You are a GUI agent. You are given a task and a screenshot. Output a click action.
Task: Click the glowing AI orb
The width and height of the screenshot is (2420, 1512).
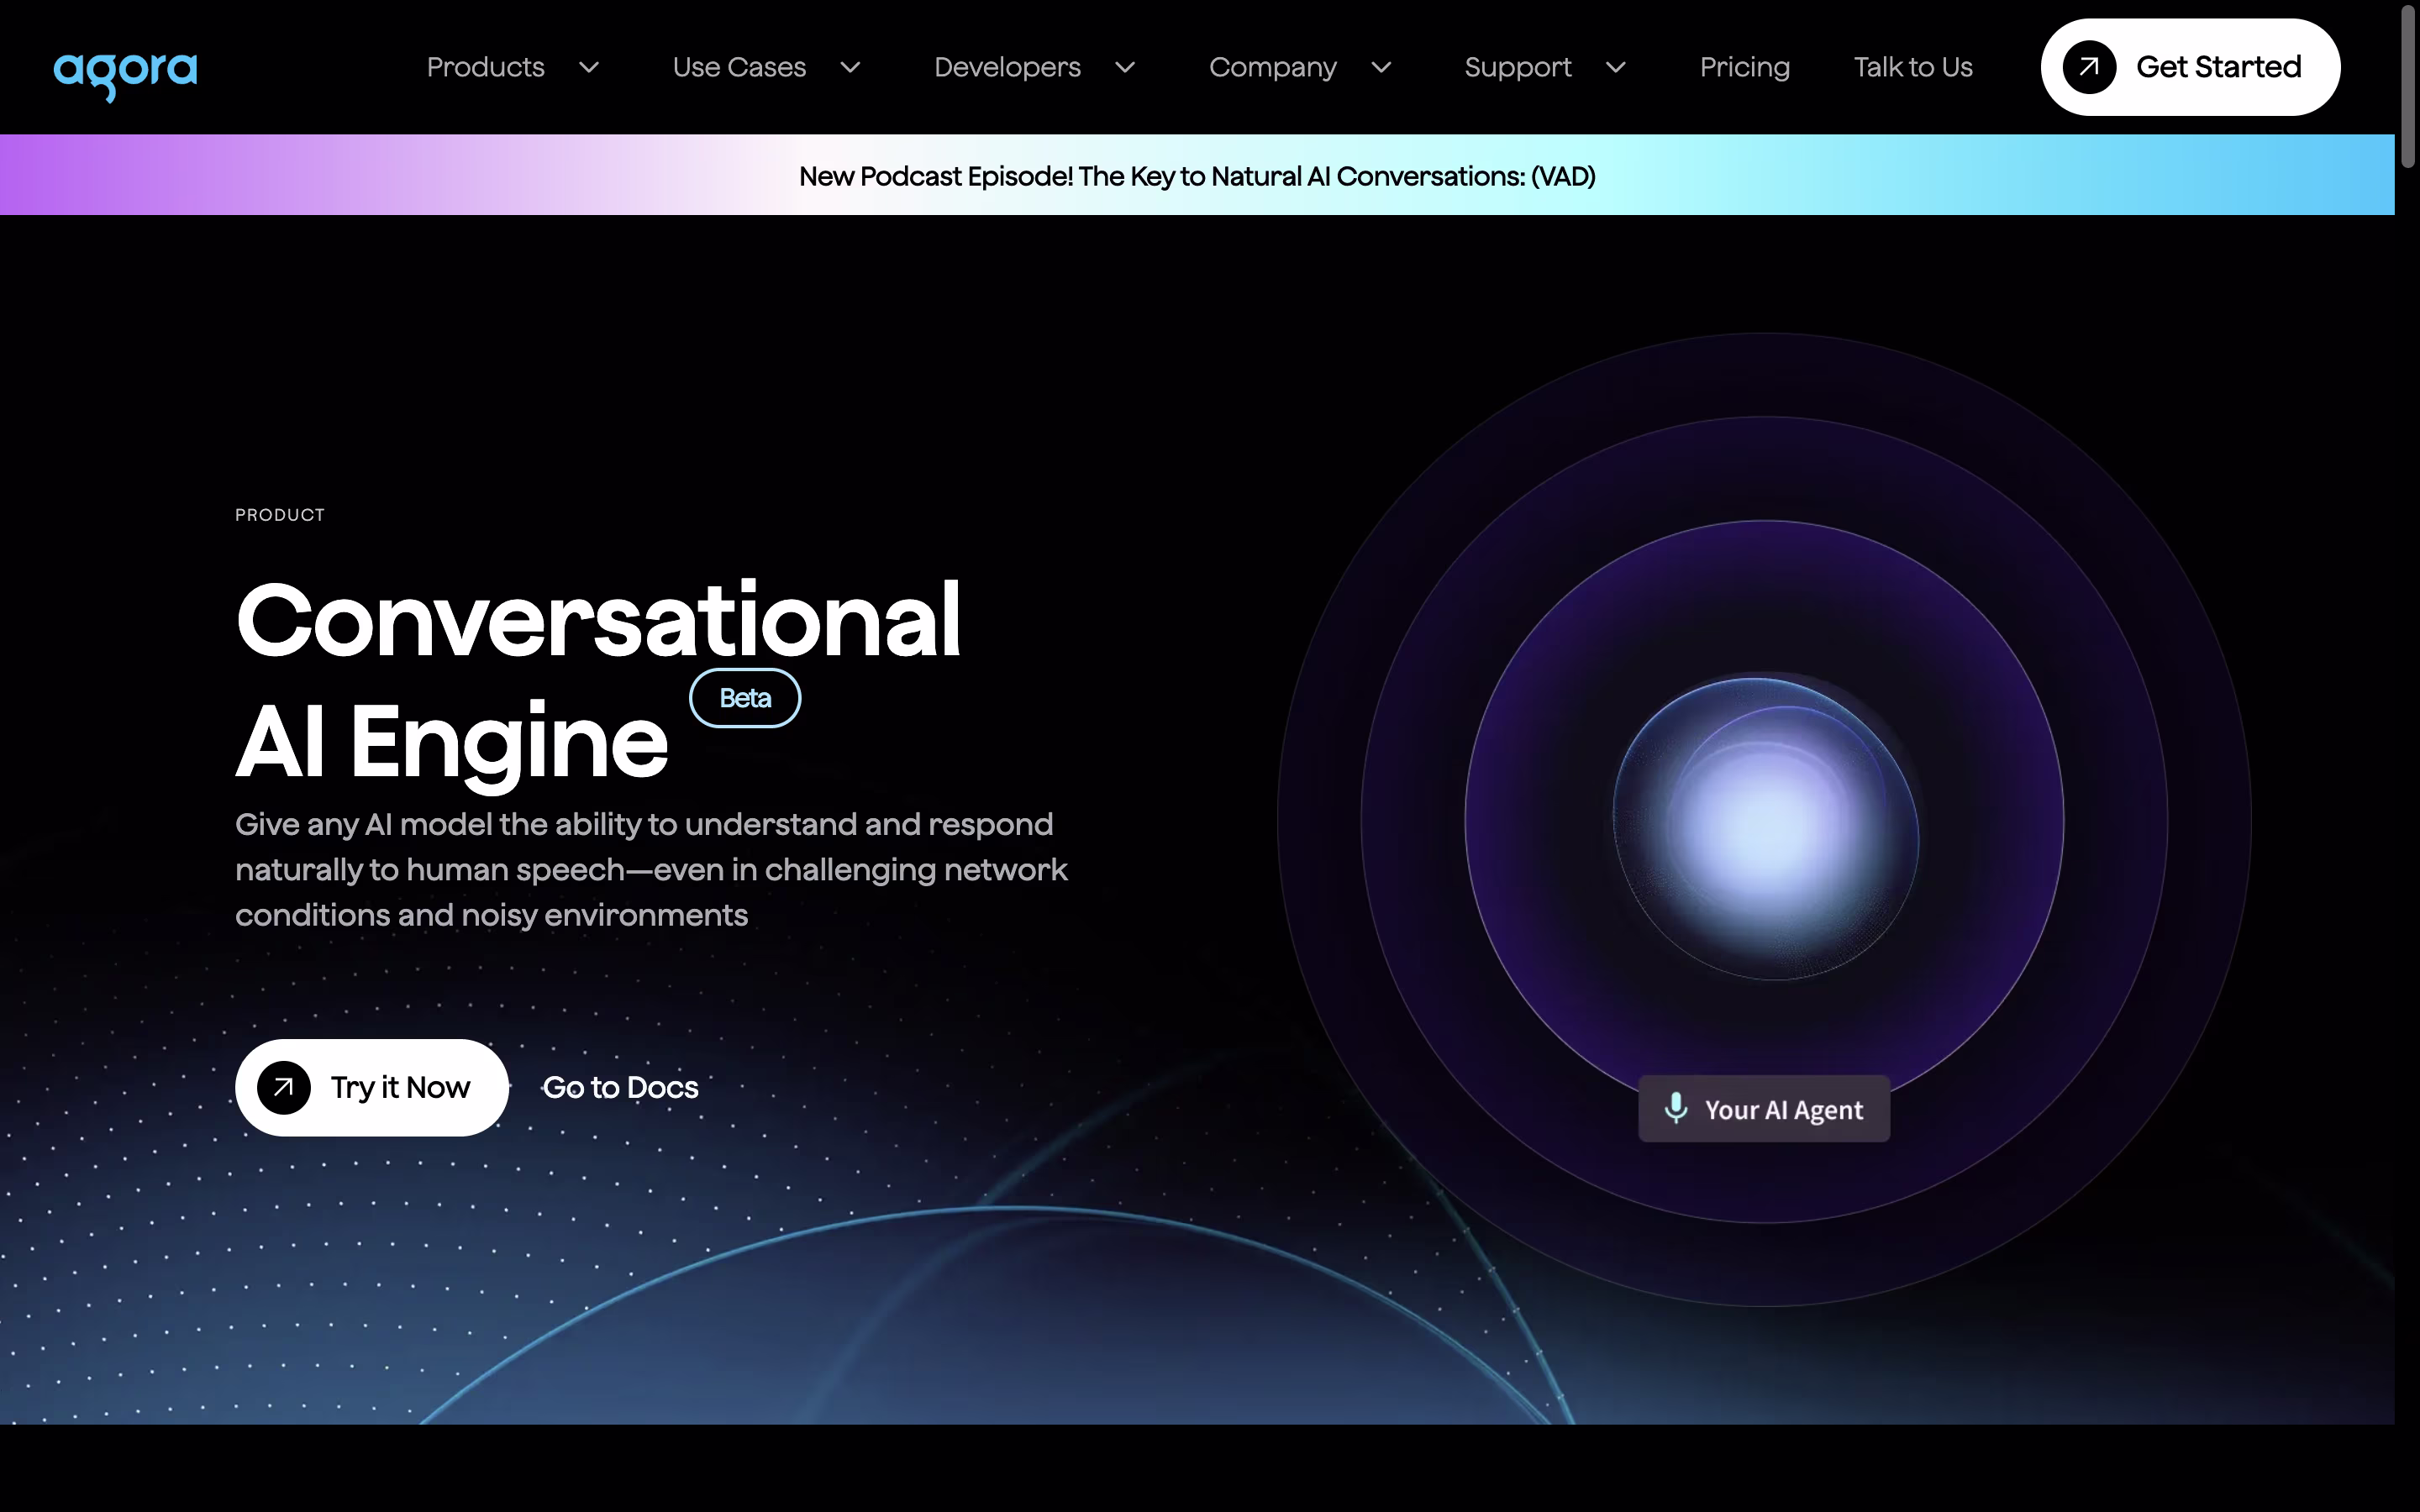click(x=1765, y=828)
